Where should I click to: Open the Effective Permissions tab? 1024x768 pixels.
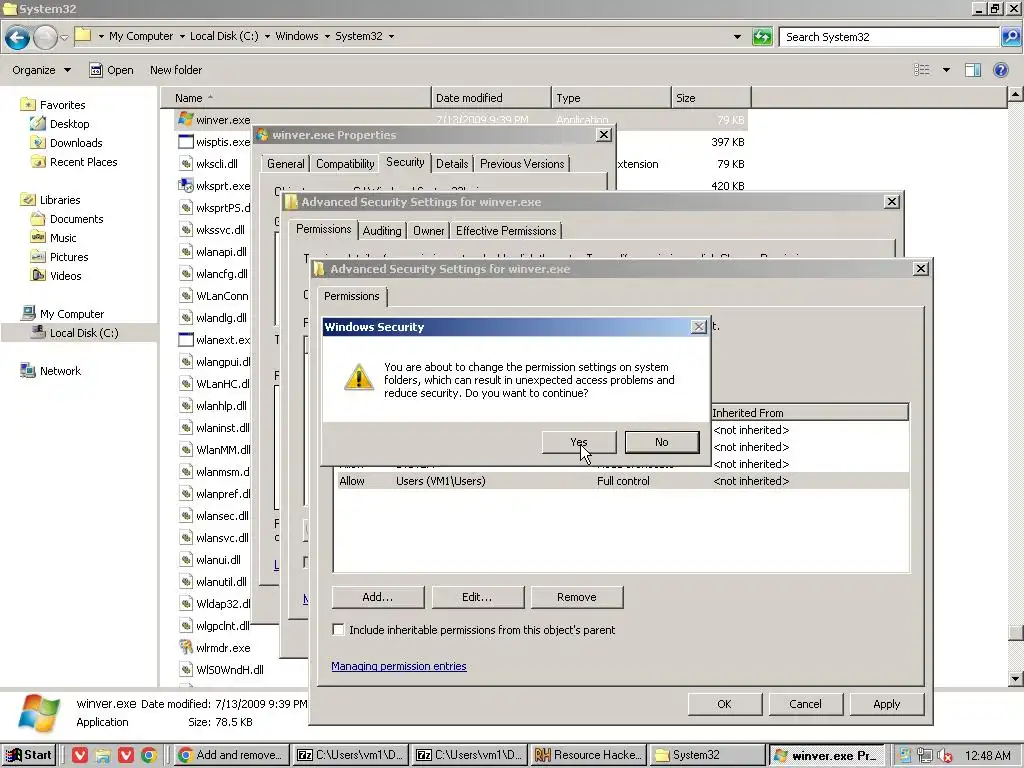(506, 231)
